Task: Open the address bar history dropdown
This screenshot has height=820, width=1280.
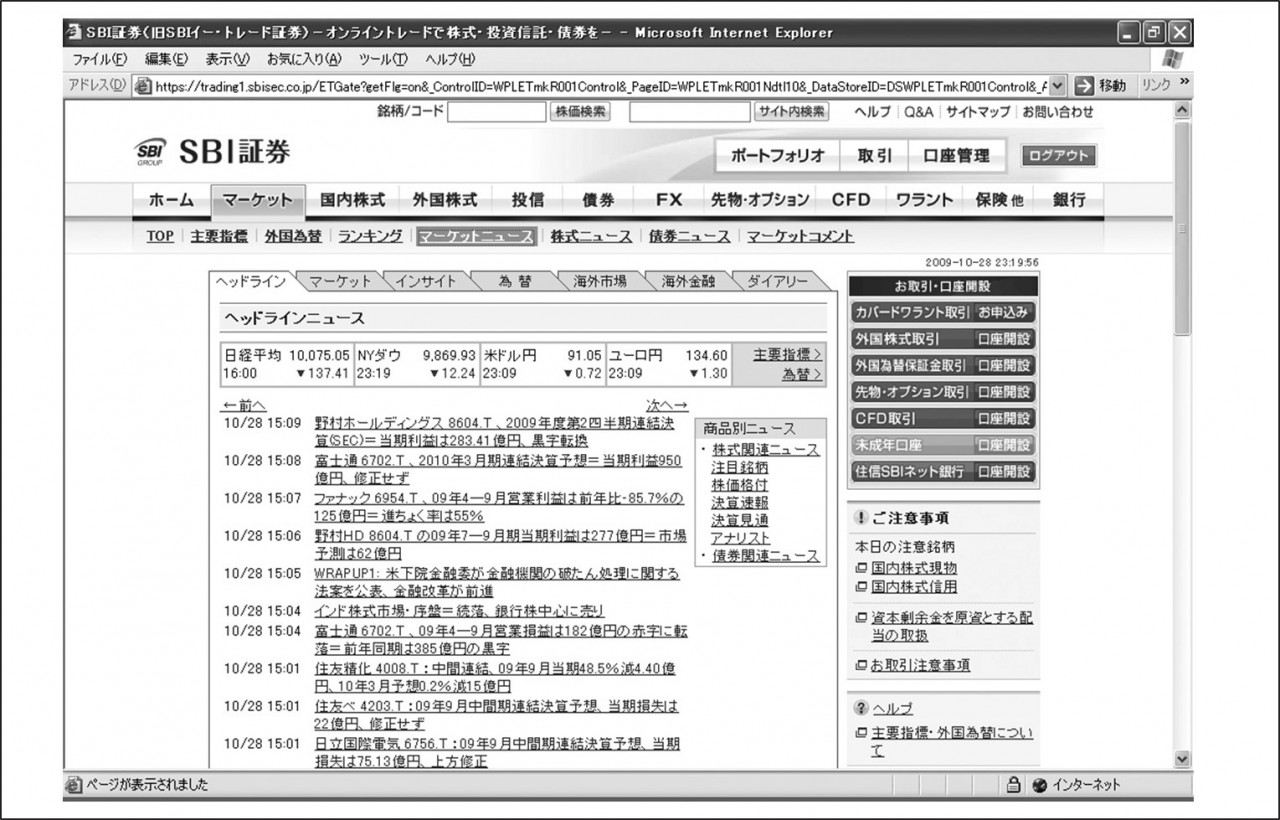Action: (x=1057, y=85)
